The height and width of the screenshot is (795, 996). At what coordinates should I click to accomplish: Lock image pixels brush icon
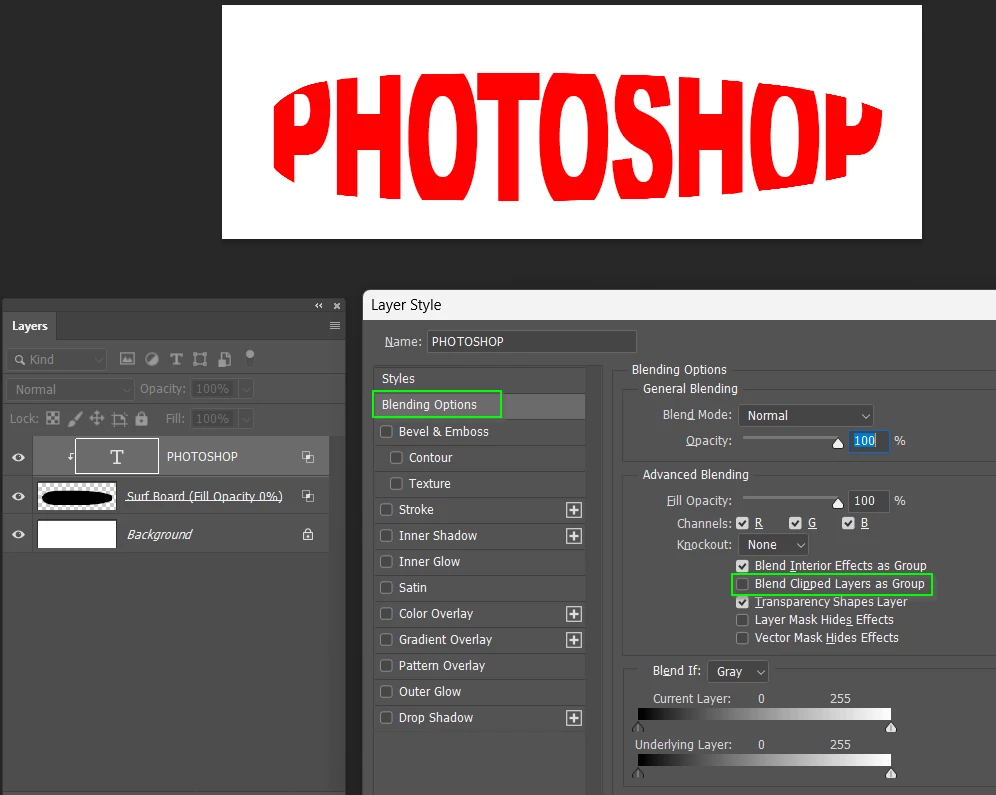coord(75,418)
